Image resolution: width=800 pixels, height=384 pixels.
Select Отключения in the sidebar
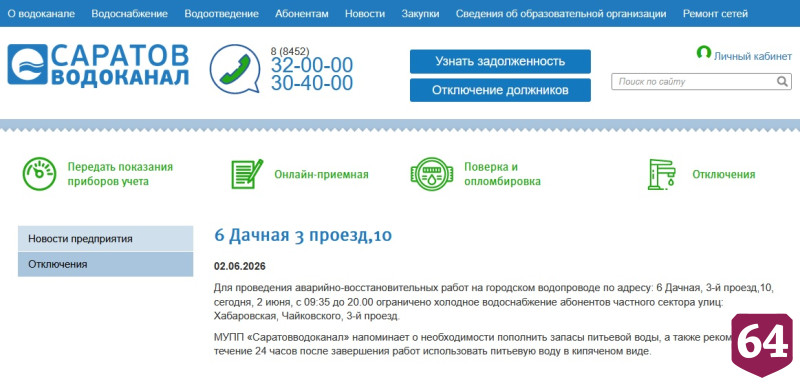[106, 264]
